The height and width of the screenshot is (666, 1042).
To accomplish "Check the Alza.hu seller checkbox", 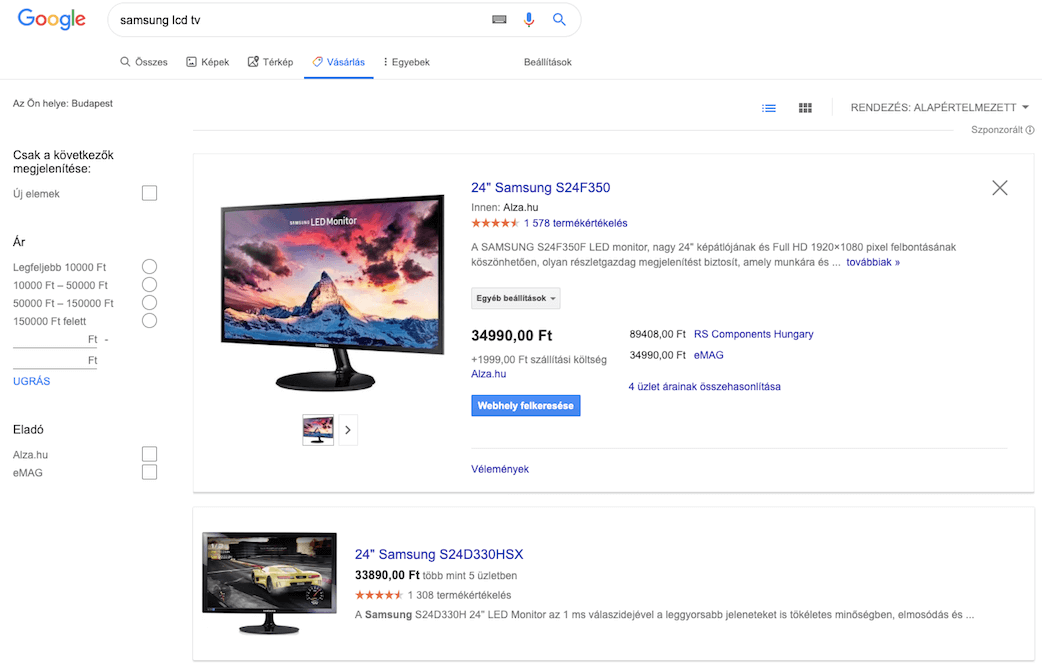I will (x=150, y=454).
